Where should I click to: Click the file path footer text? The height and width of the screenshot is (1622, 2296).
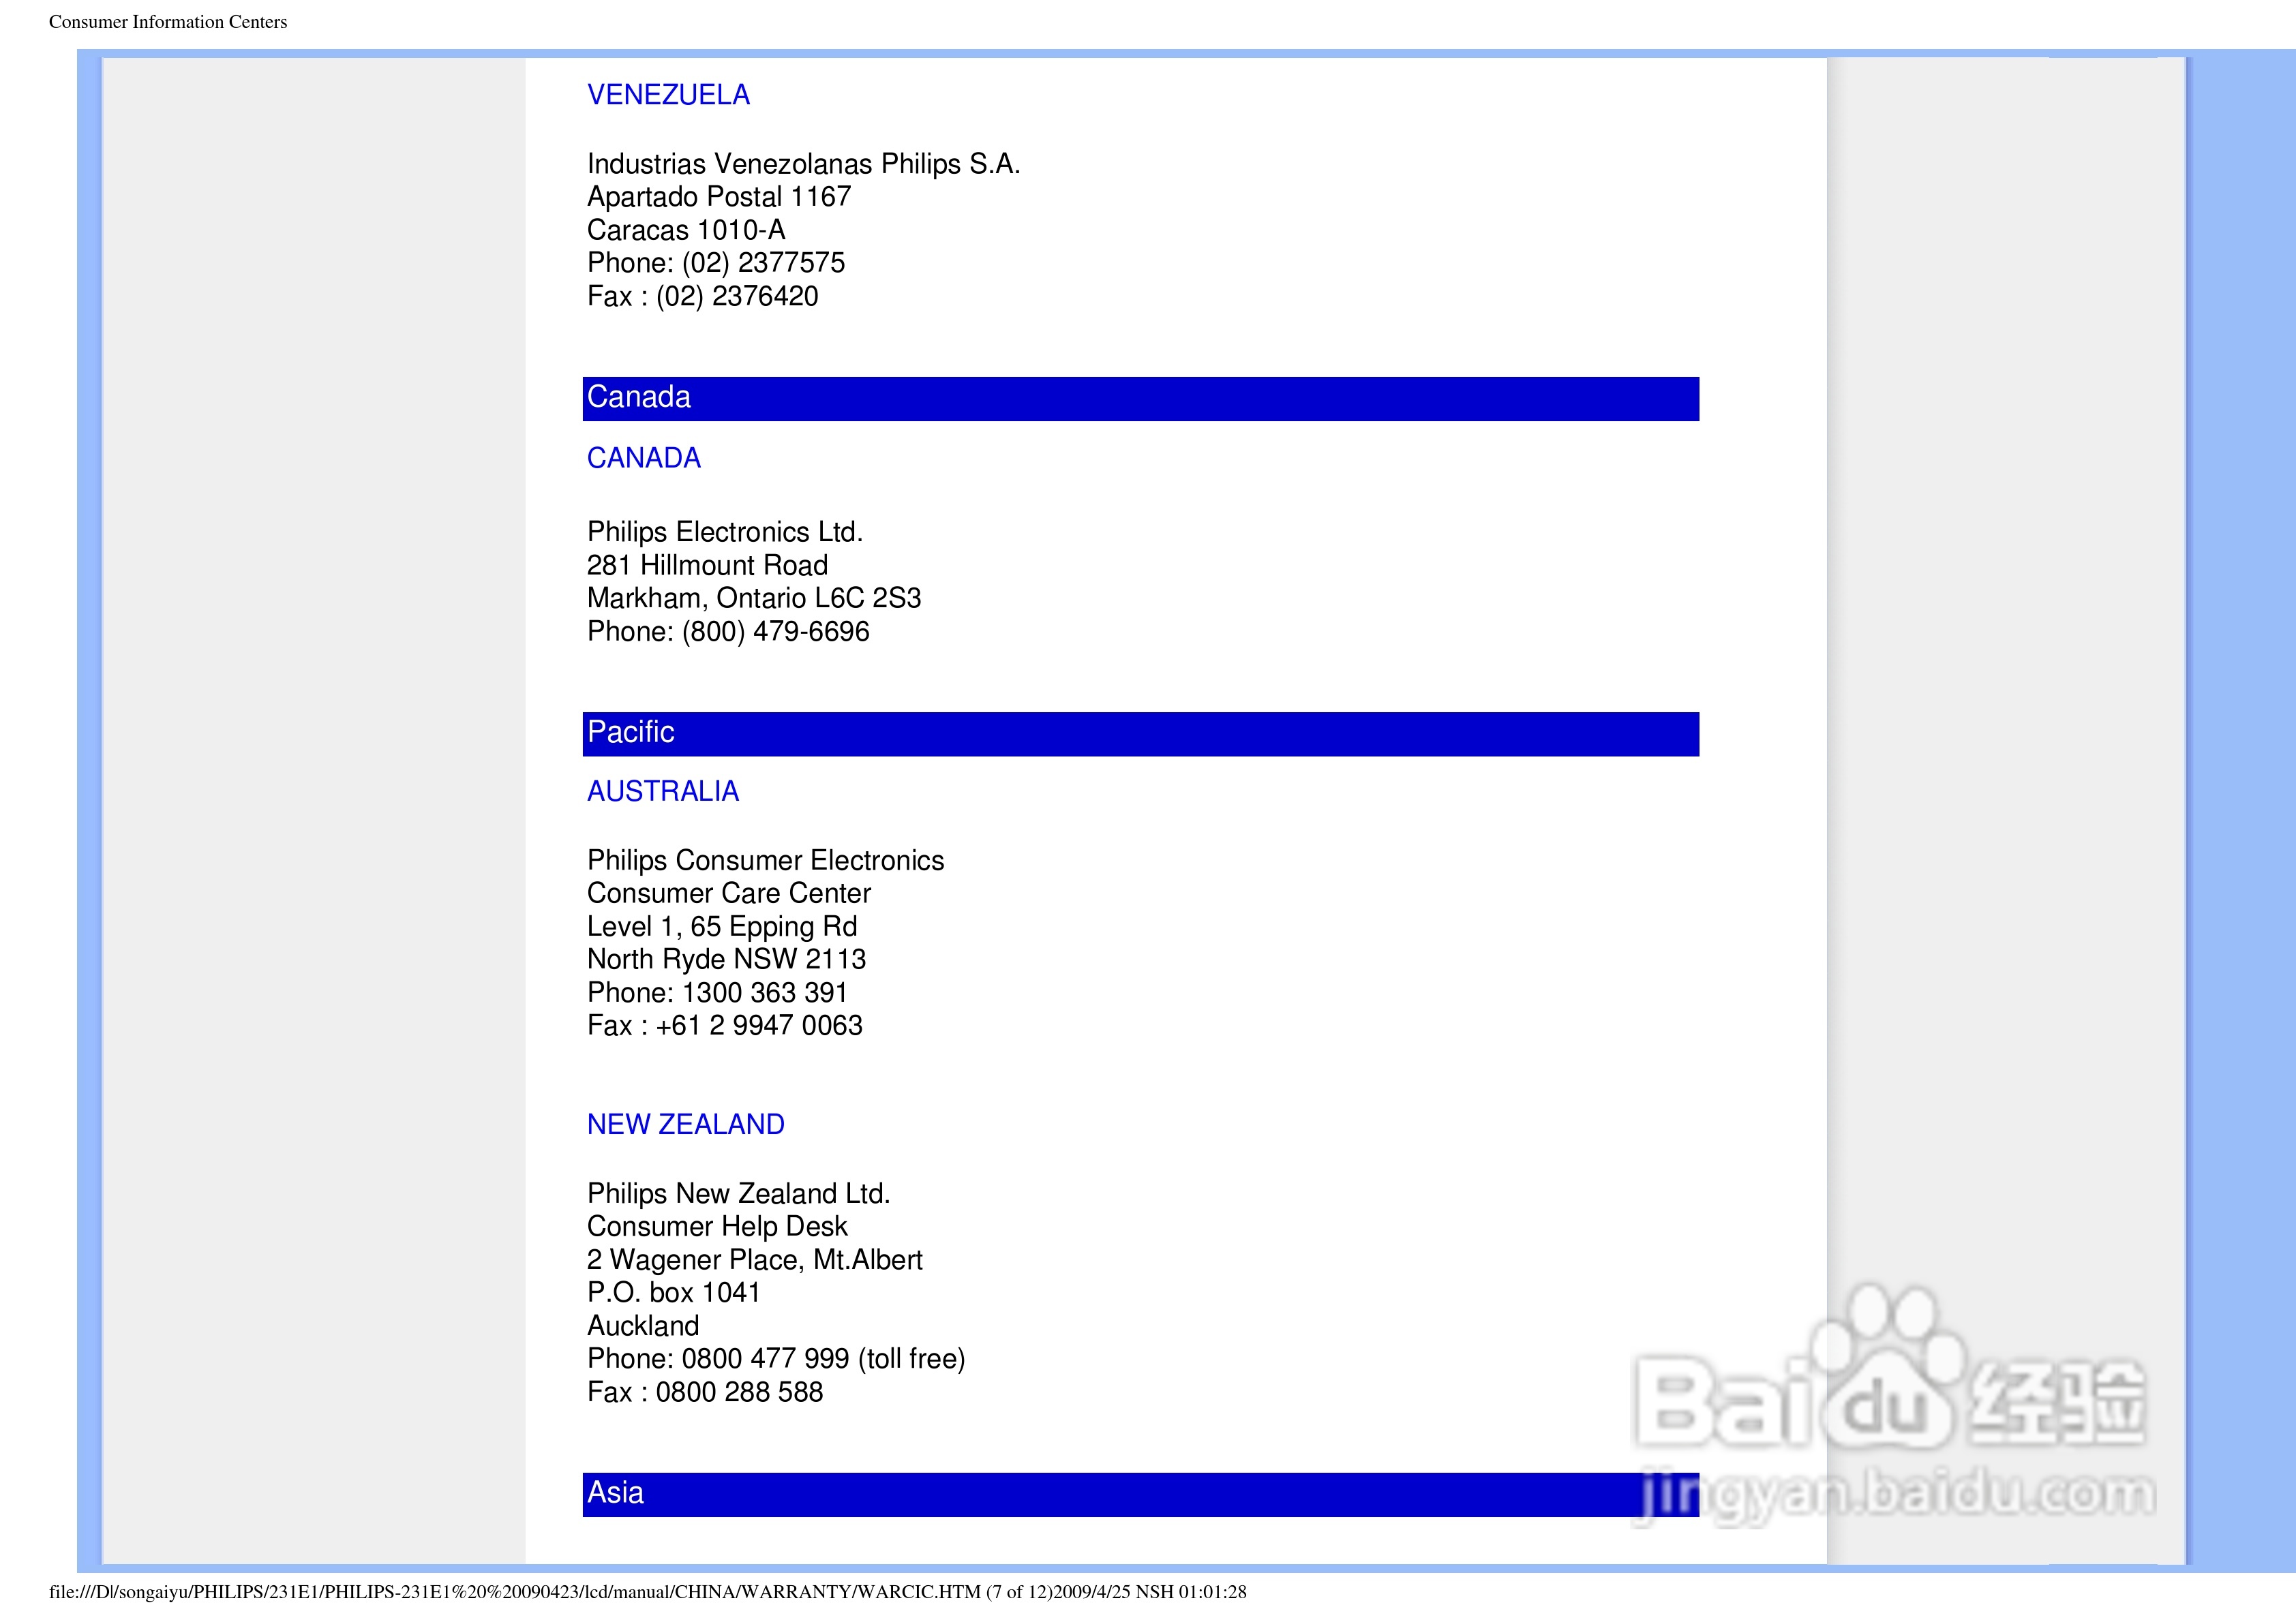[647, 1592]
